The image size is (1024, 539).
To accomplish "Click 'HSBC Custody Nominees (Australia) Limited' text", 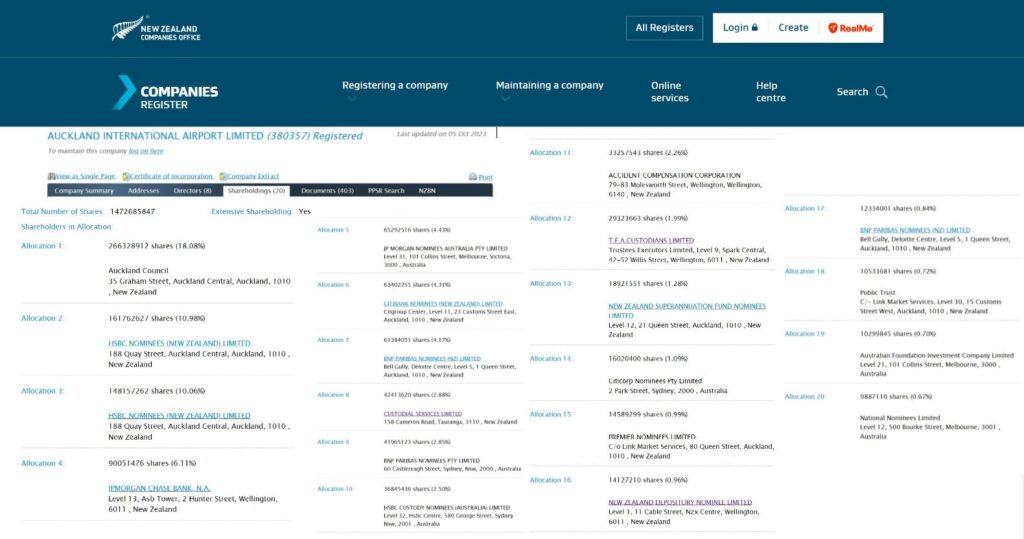I will coord(447,508).
